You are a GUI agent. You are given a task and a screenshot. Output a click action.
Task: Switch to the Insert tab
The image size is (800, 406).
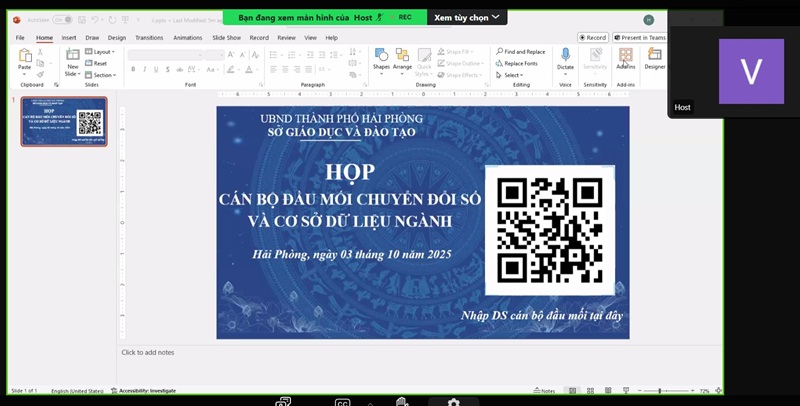pyautogui.click(x=69, y=37)
